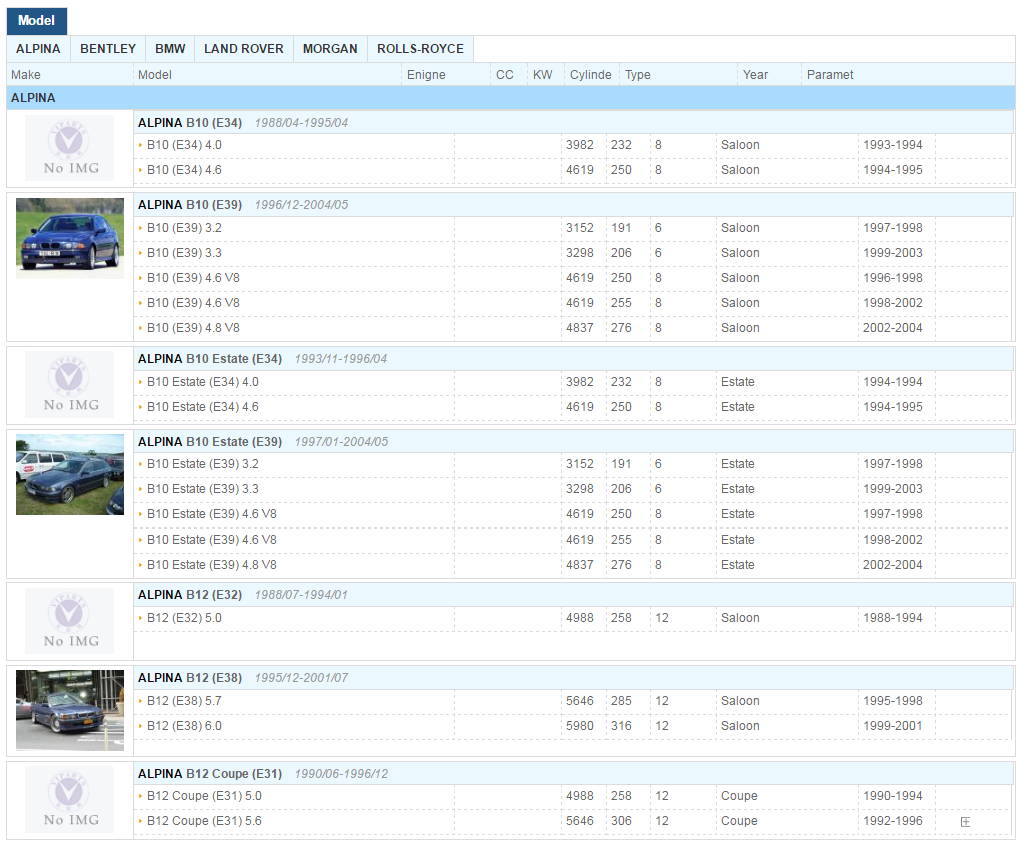This screenshot has width=1026, height=843.
Task: Open model link B12 (E32) 5.0
Action: pos(184,619)
